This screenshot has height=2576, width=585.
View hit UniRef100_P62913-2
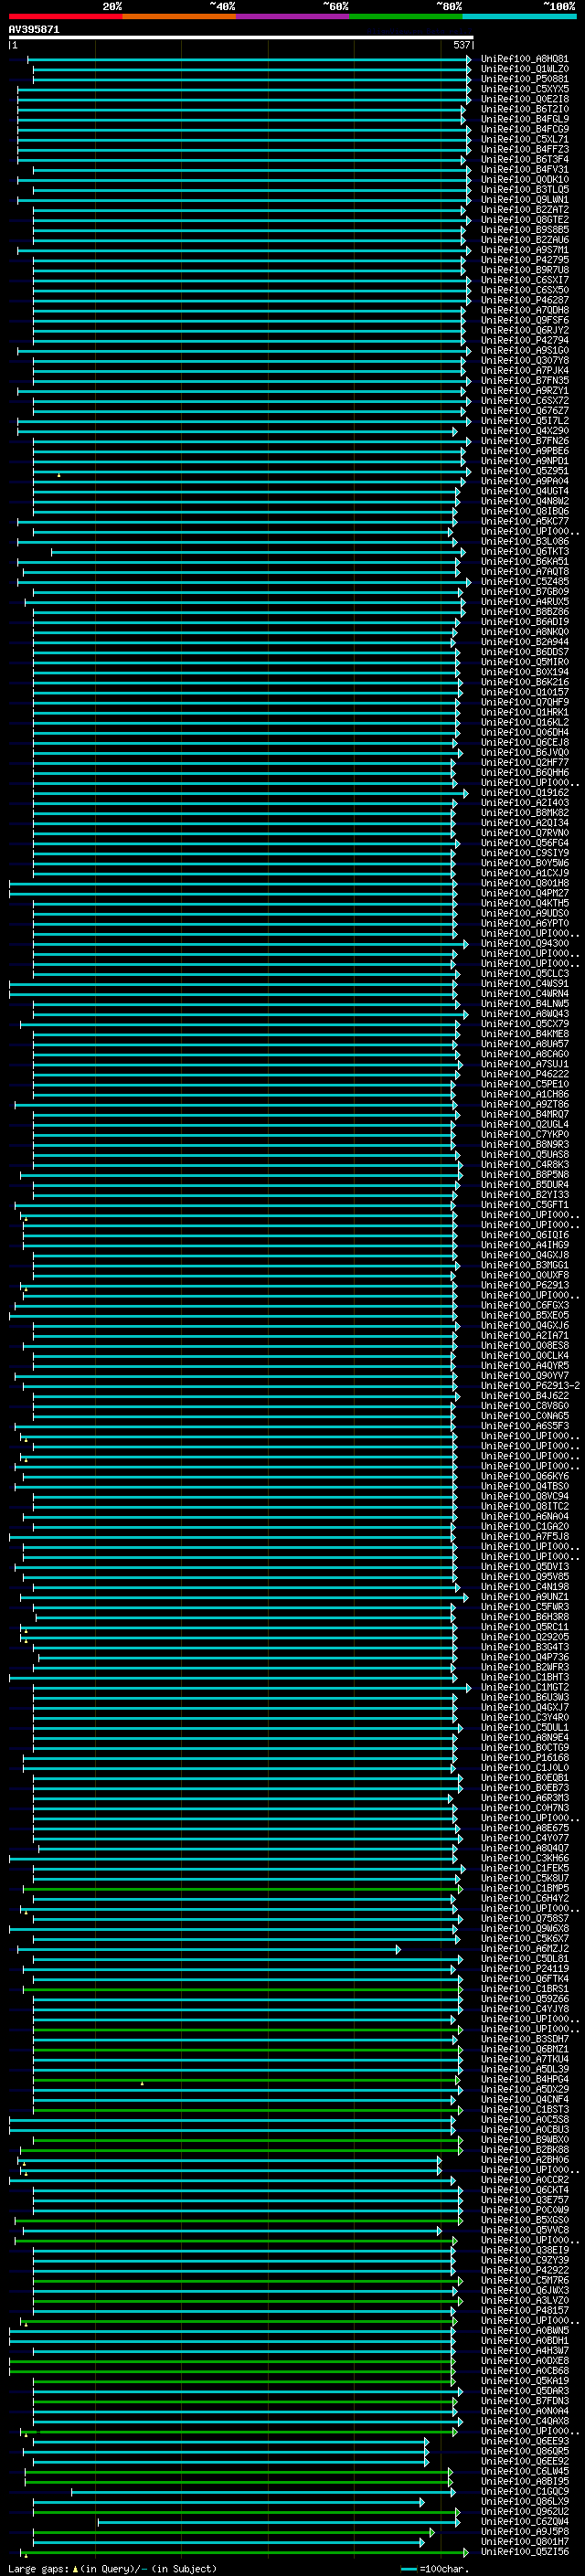531,1386
